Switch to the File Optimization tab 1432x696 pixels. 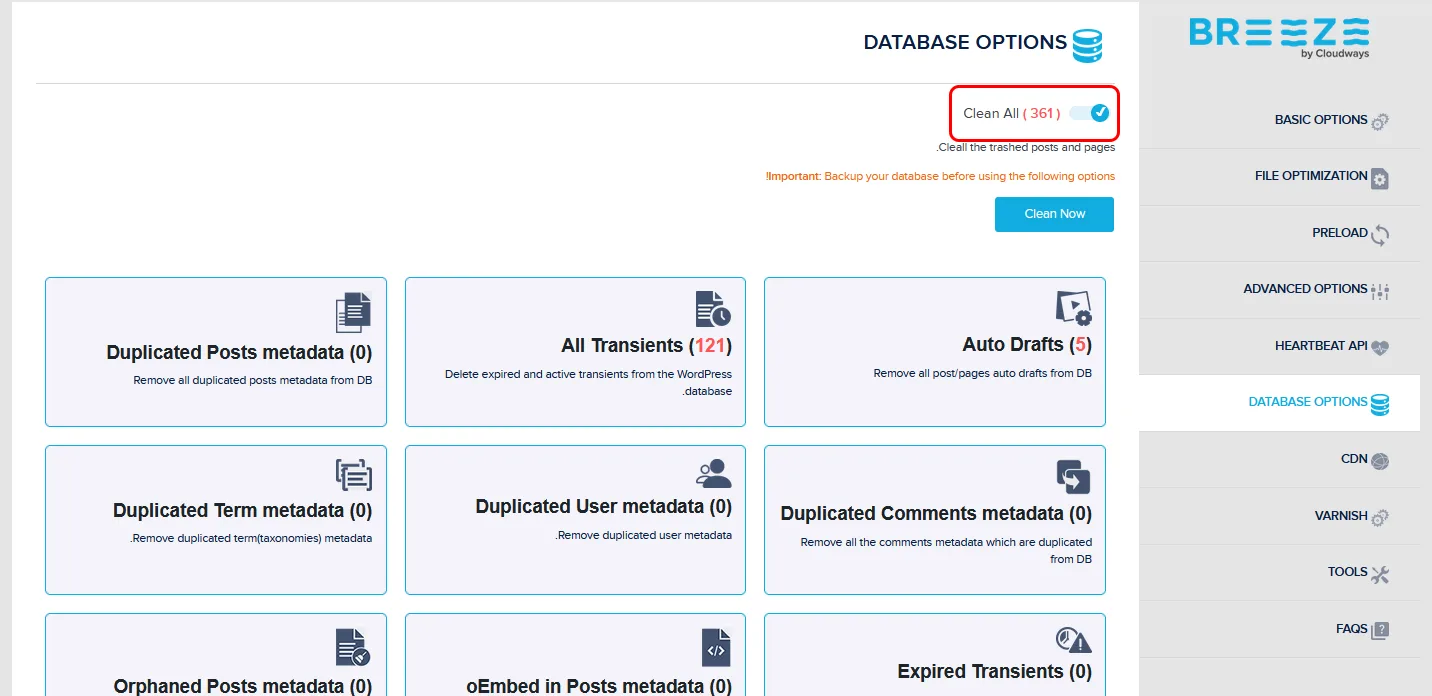1280,177
